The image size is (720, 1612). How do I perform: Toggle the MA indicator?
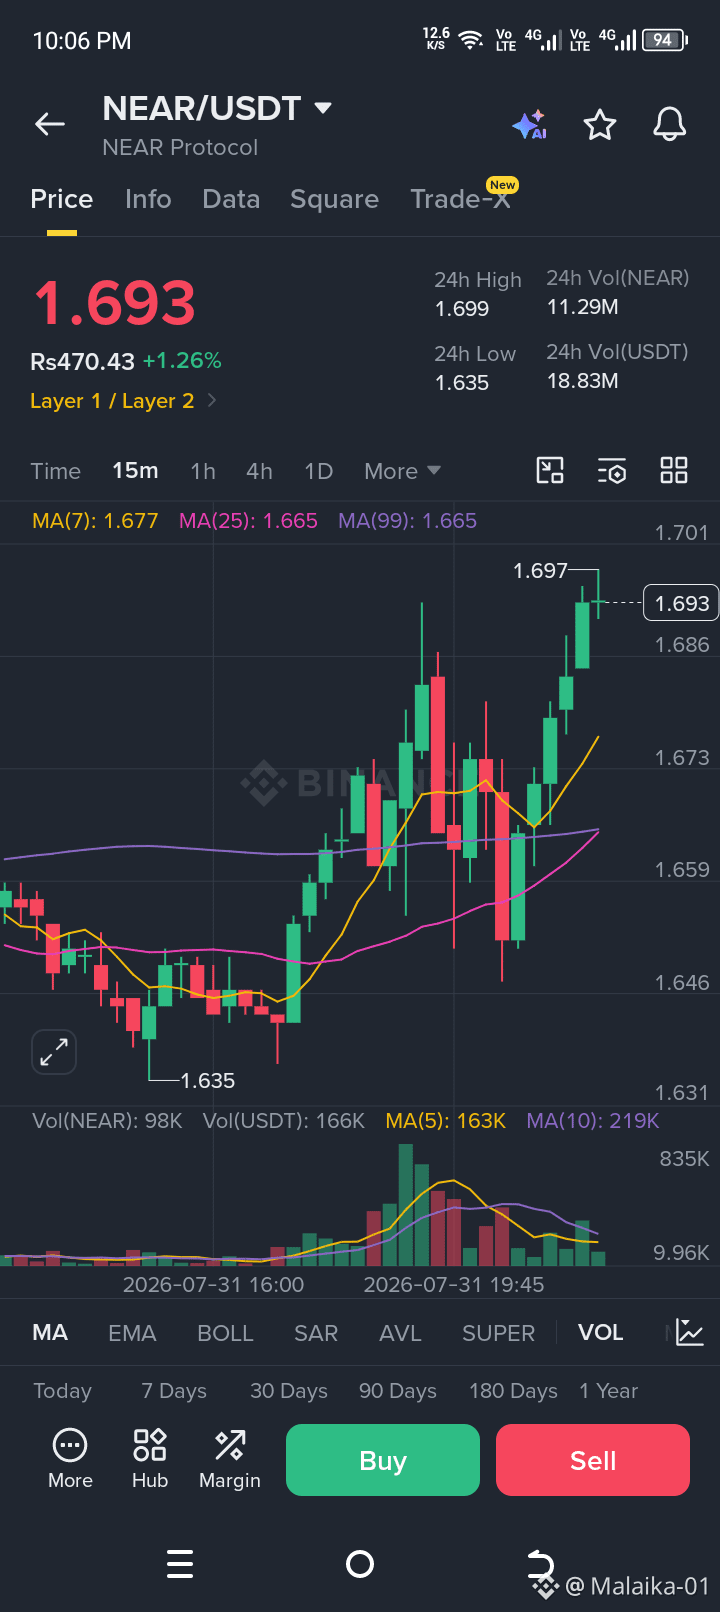(50, 1333)
